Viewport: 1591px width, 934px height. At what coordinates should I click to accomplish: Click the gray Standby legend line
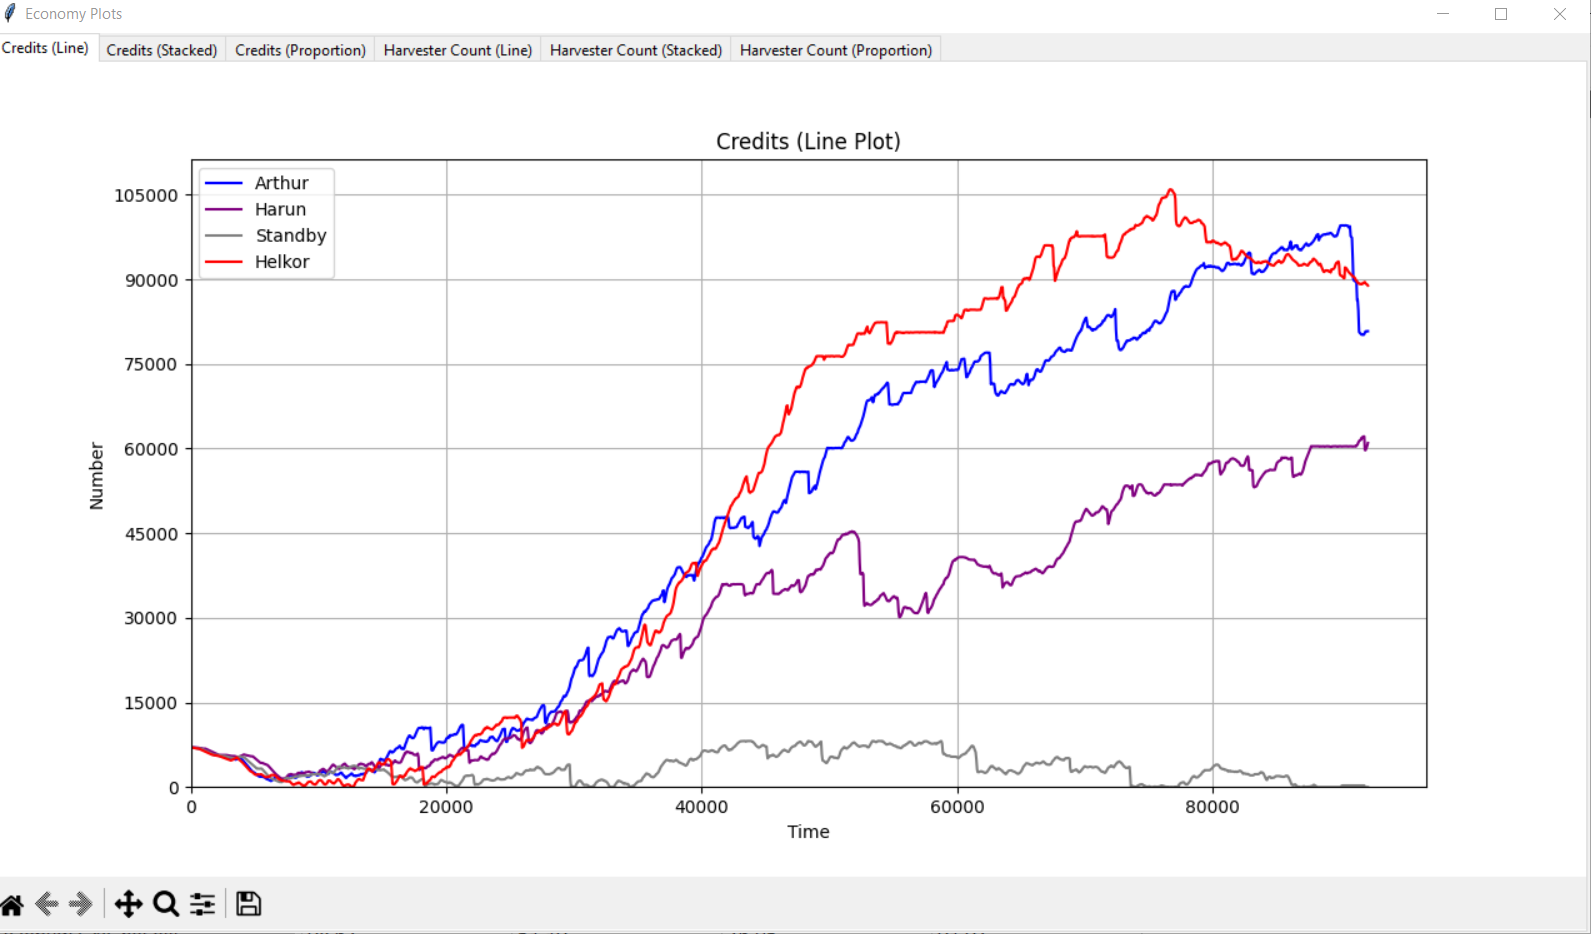(x=223, y=236)
